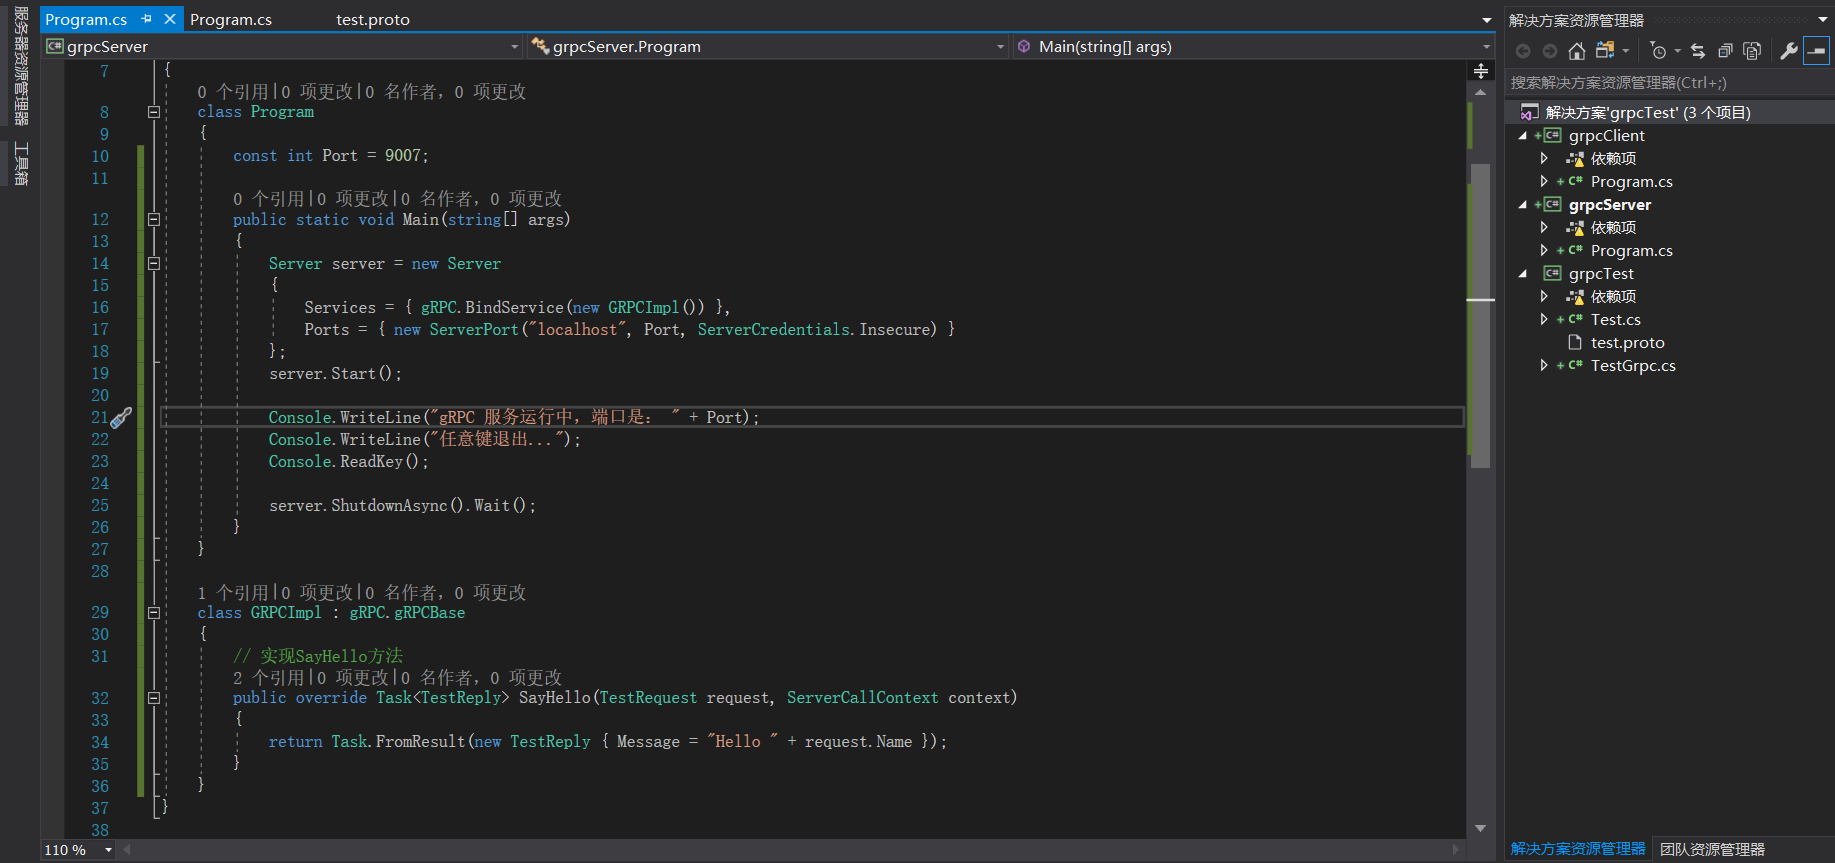Screen dimensions: 1835x863
Task: Click the Home icon in Solution Explorer
Action: 1577,51
